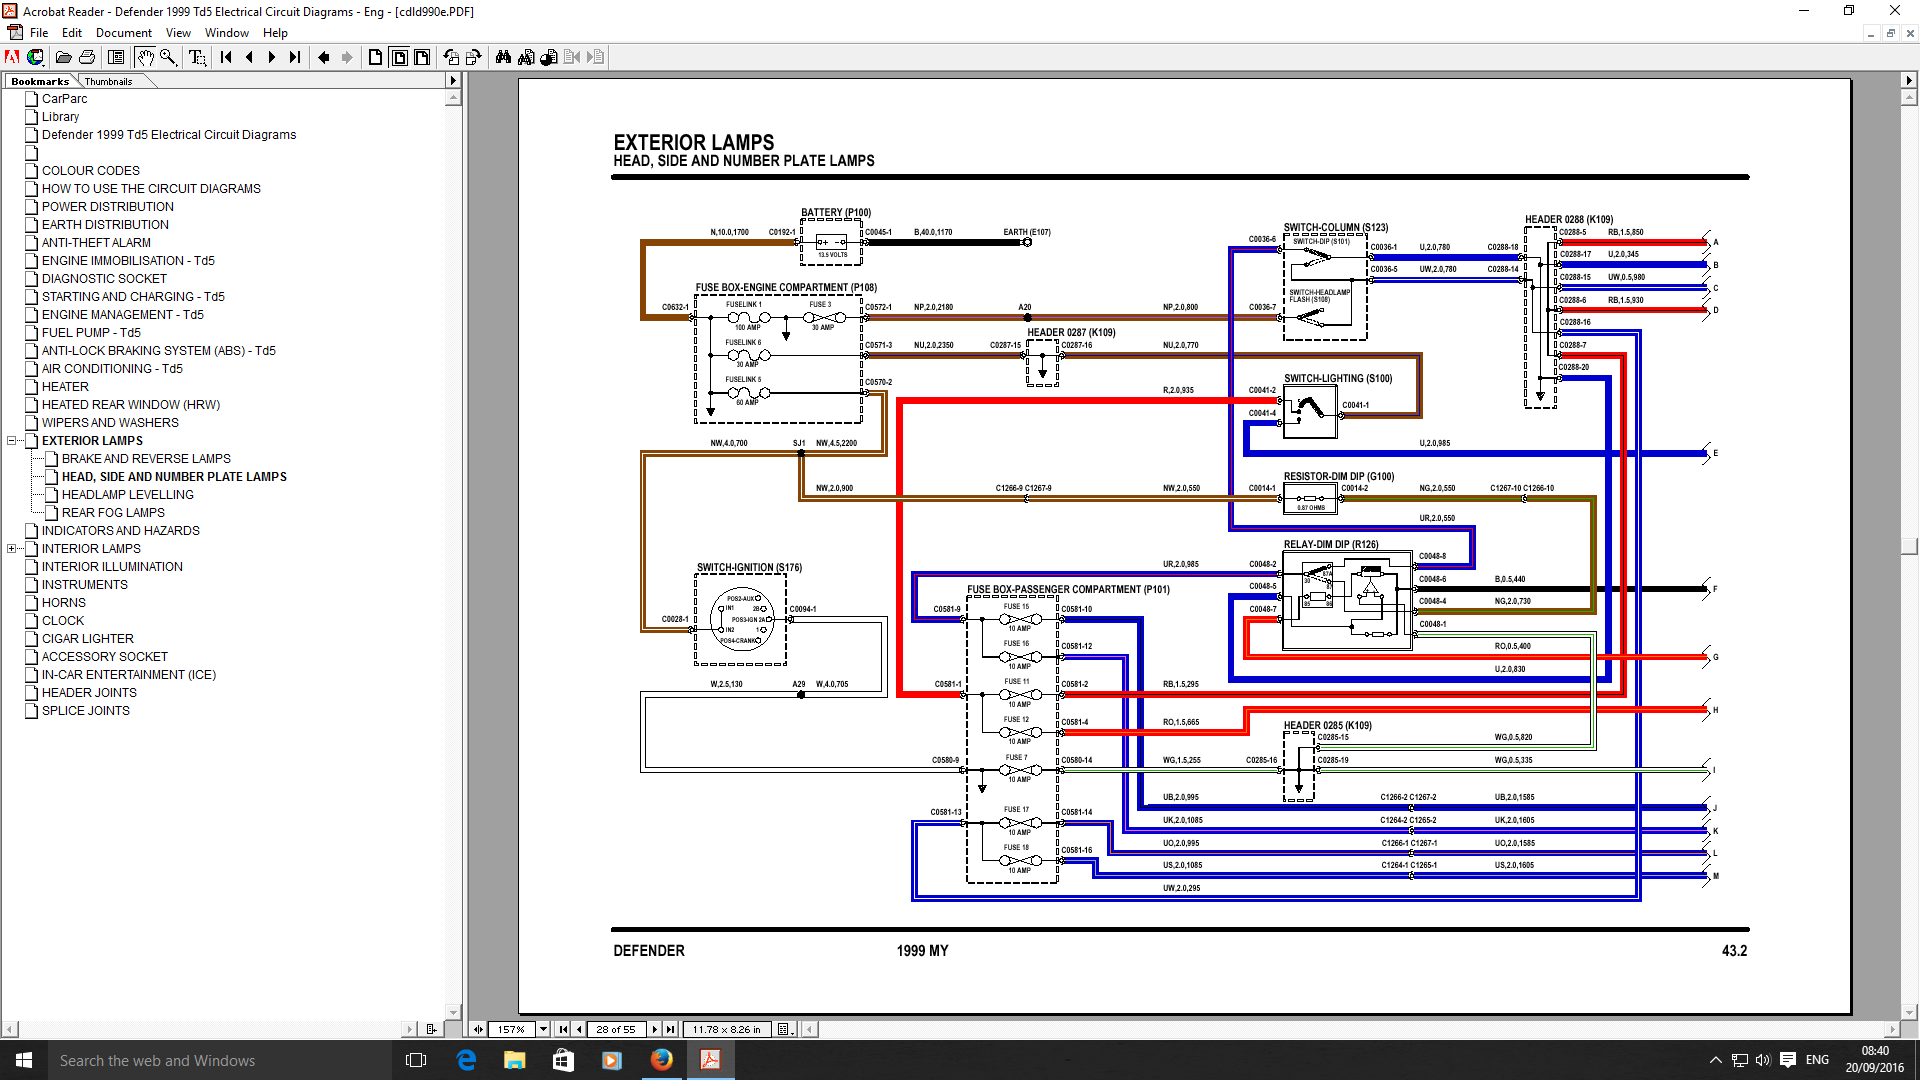Click the 157% zoom field
The image size is (1920, 1080).
click(511, 1029)
